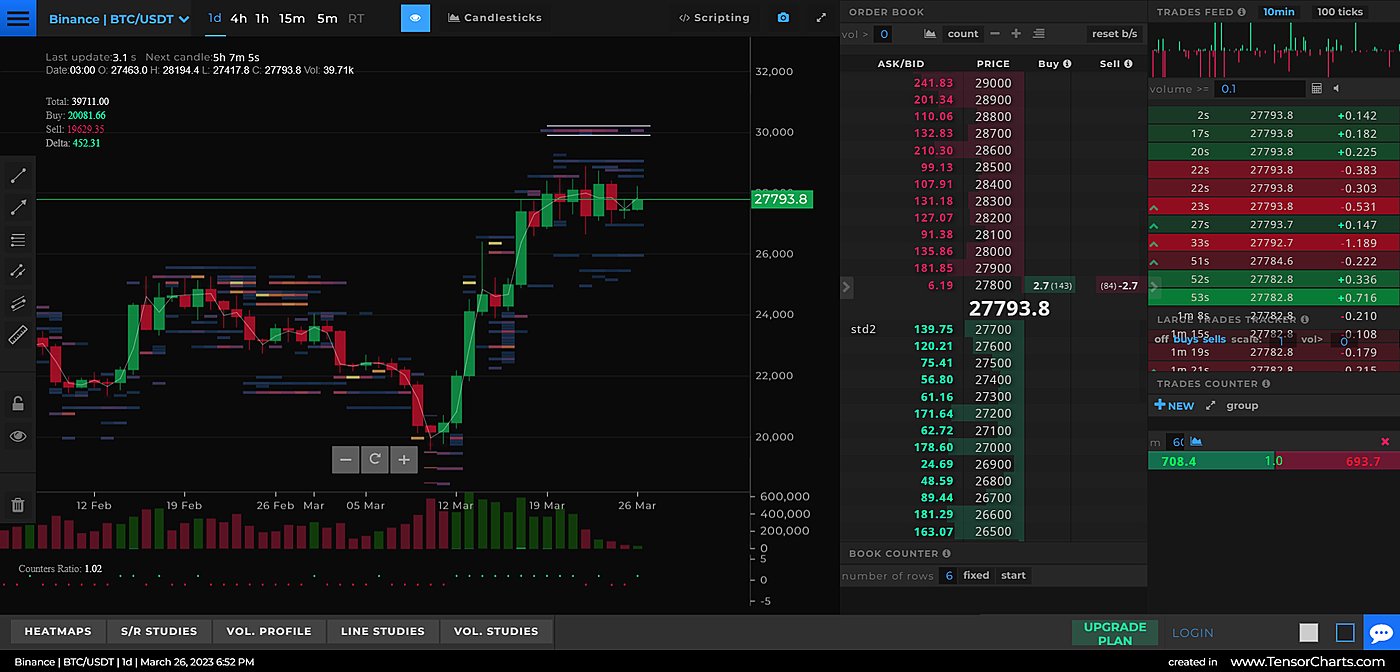The height and width of the screenshot is (672, 1400).
Task: Expand trades counter with arrows icon
Action: click(1211, 406)
